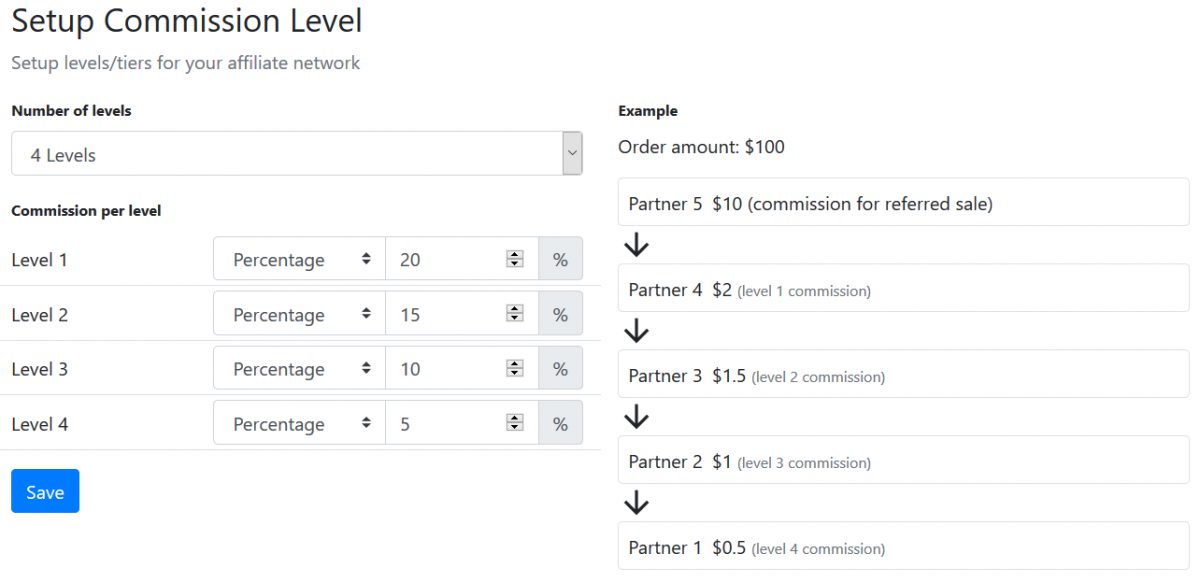Decrement the Level 2 commission value

point(515,319)
